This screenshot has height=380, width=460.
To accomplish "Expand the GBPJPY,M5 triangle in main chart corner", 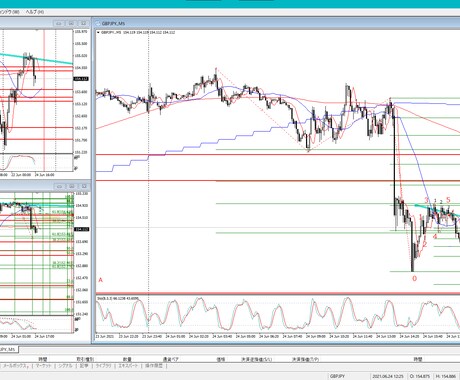I will [98, 33].
